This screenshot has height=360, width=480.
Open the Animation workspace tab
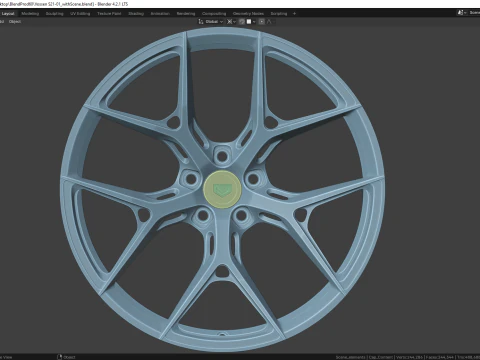tap(160, 14)
